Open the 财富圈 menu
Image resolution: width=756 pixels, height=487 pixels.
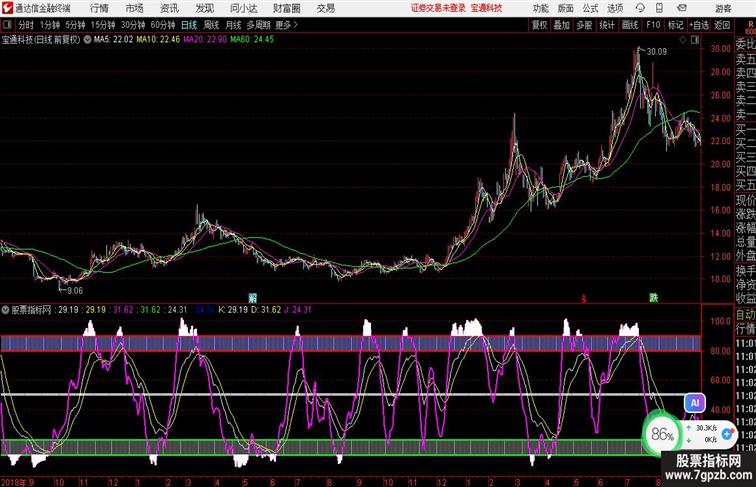(286, 8)
